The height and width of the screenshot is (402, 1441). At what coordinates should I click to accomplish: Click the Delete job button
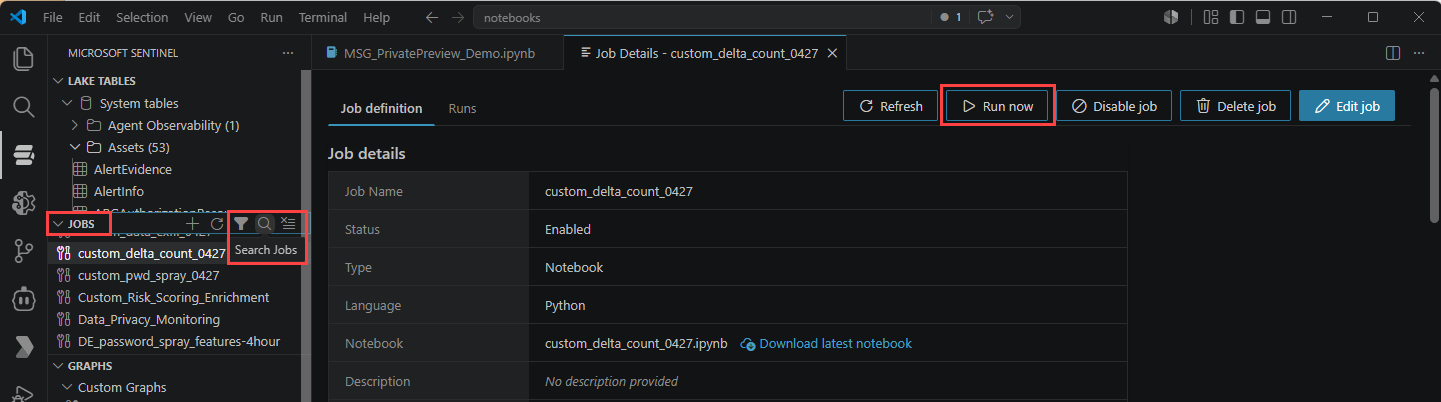(1235, 106)
